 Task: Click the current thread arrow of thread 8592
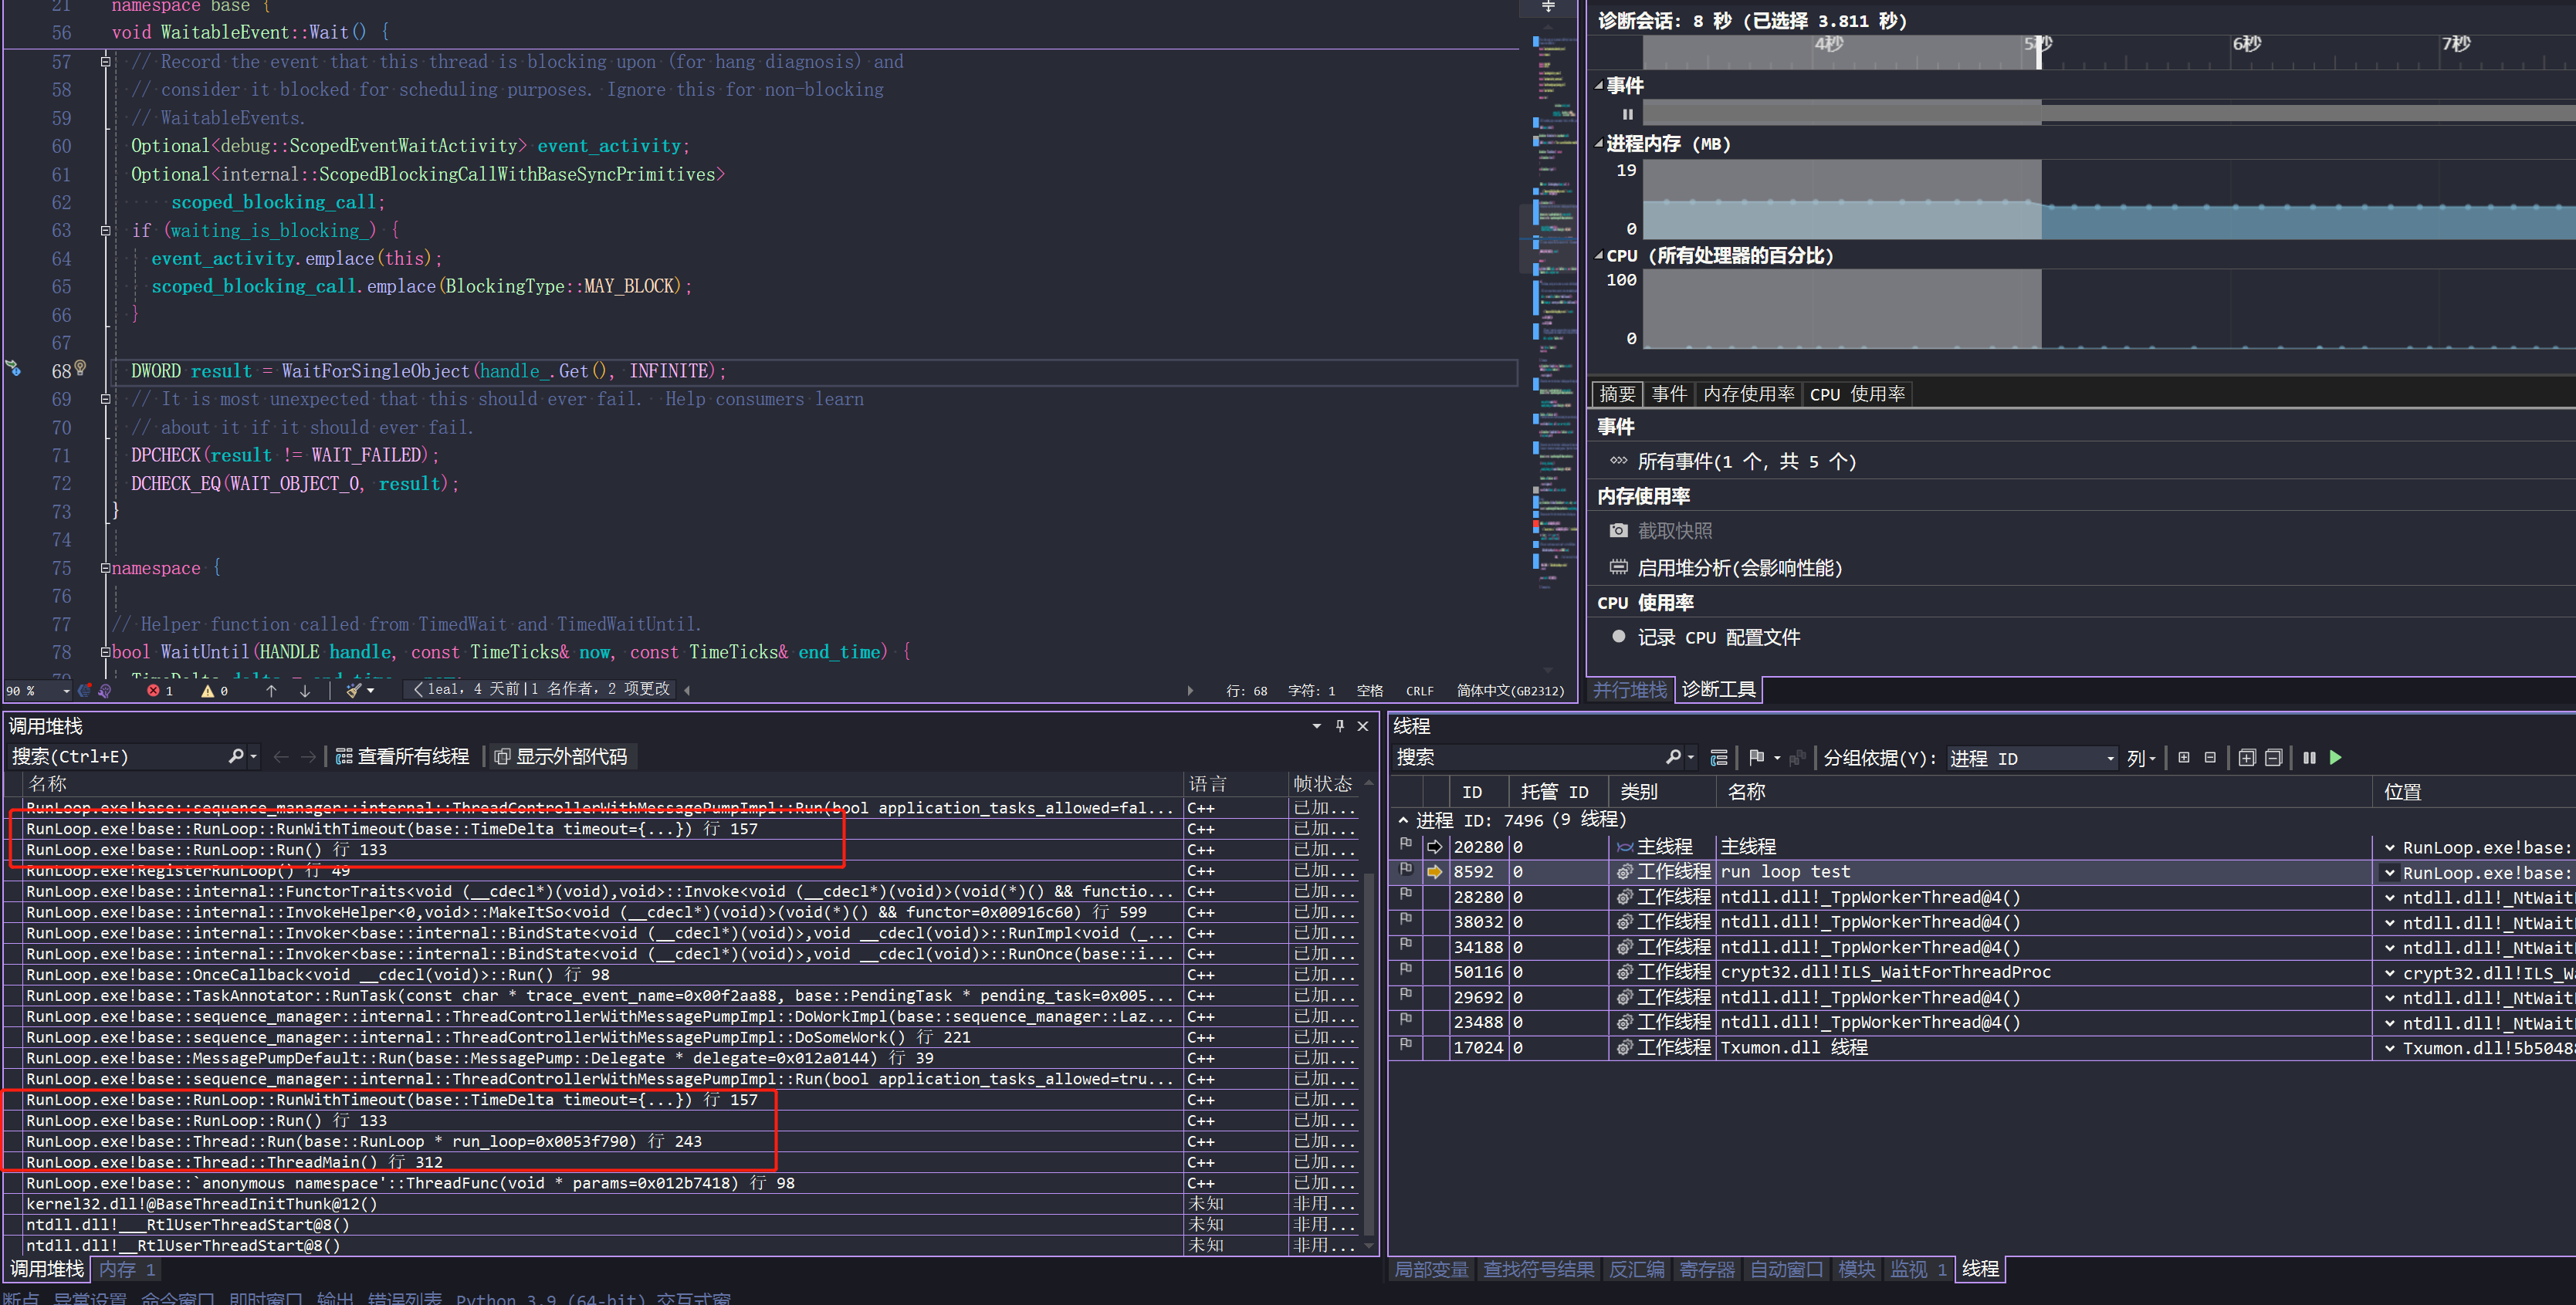tap(1435, 872)
